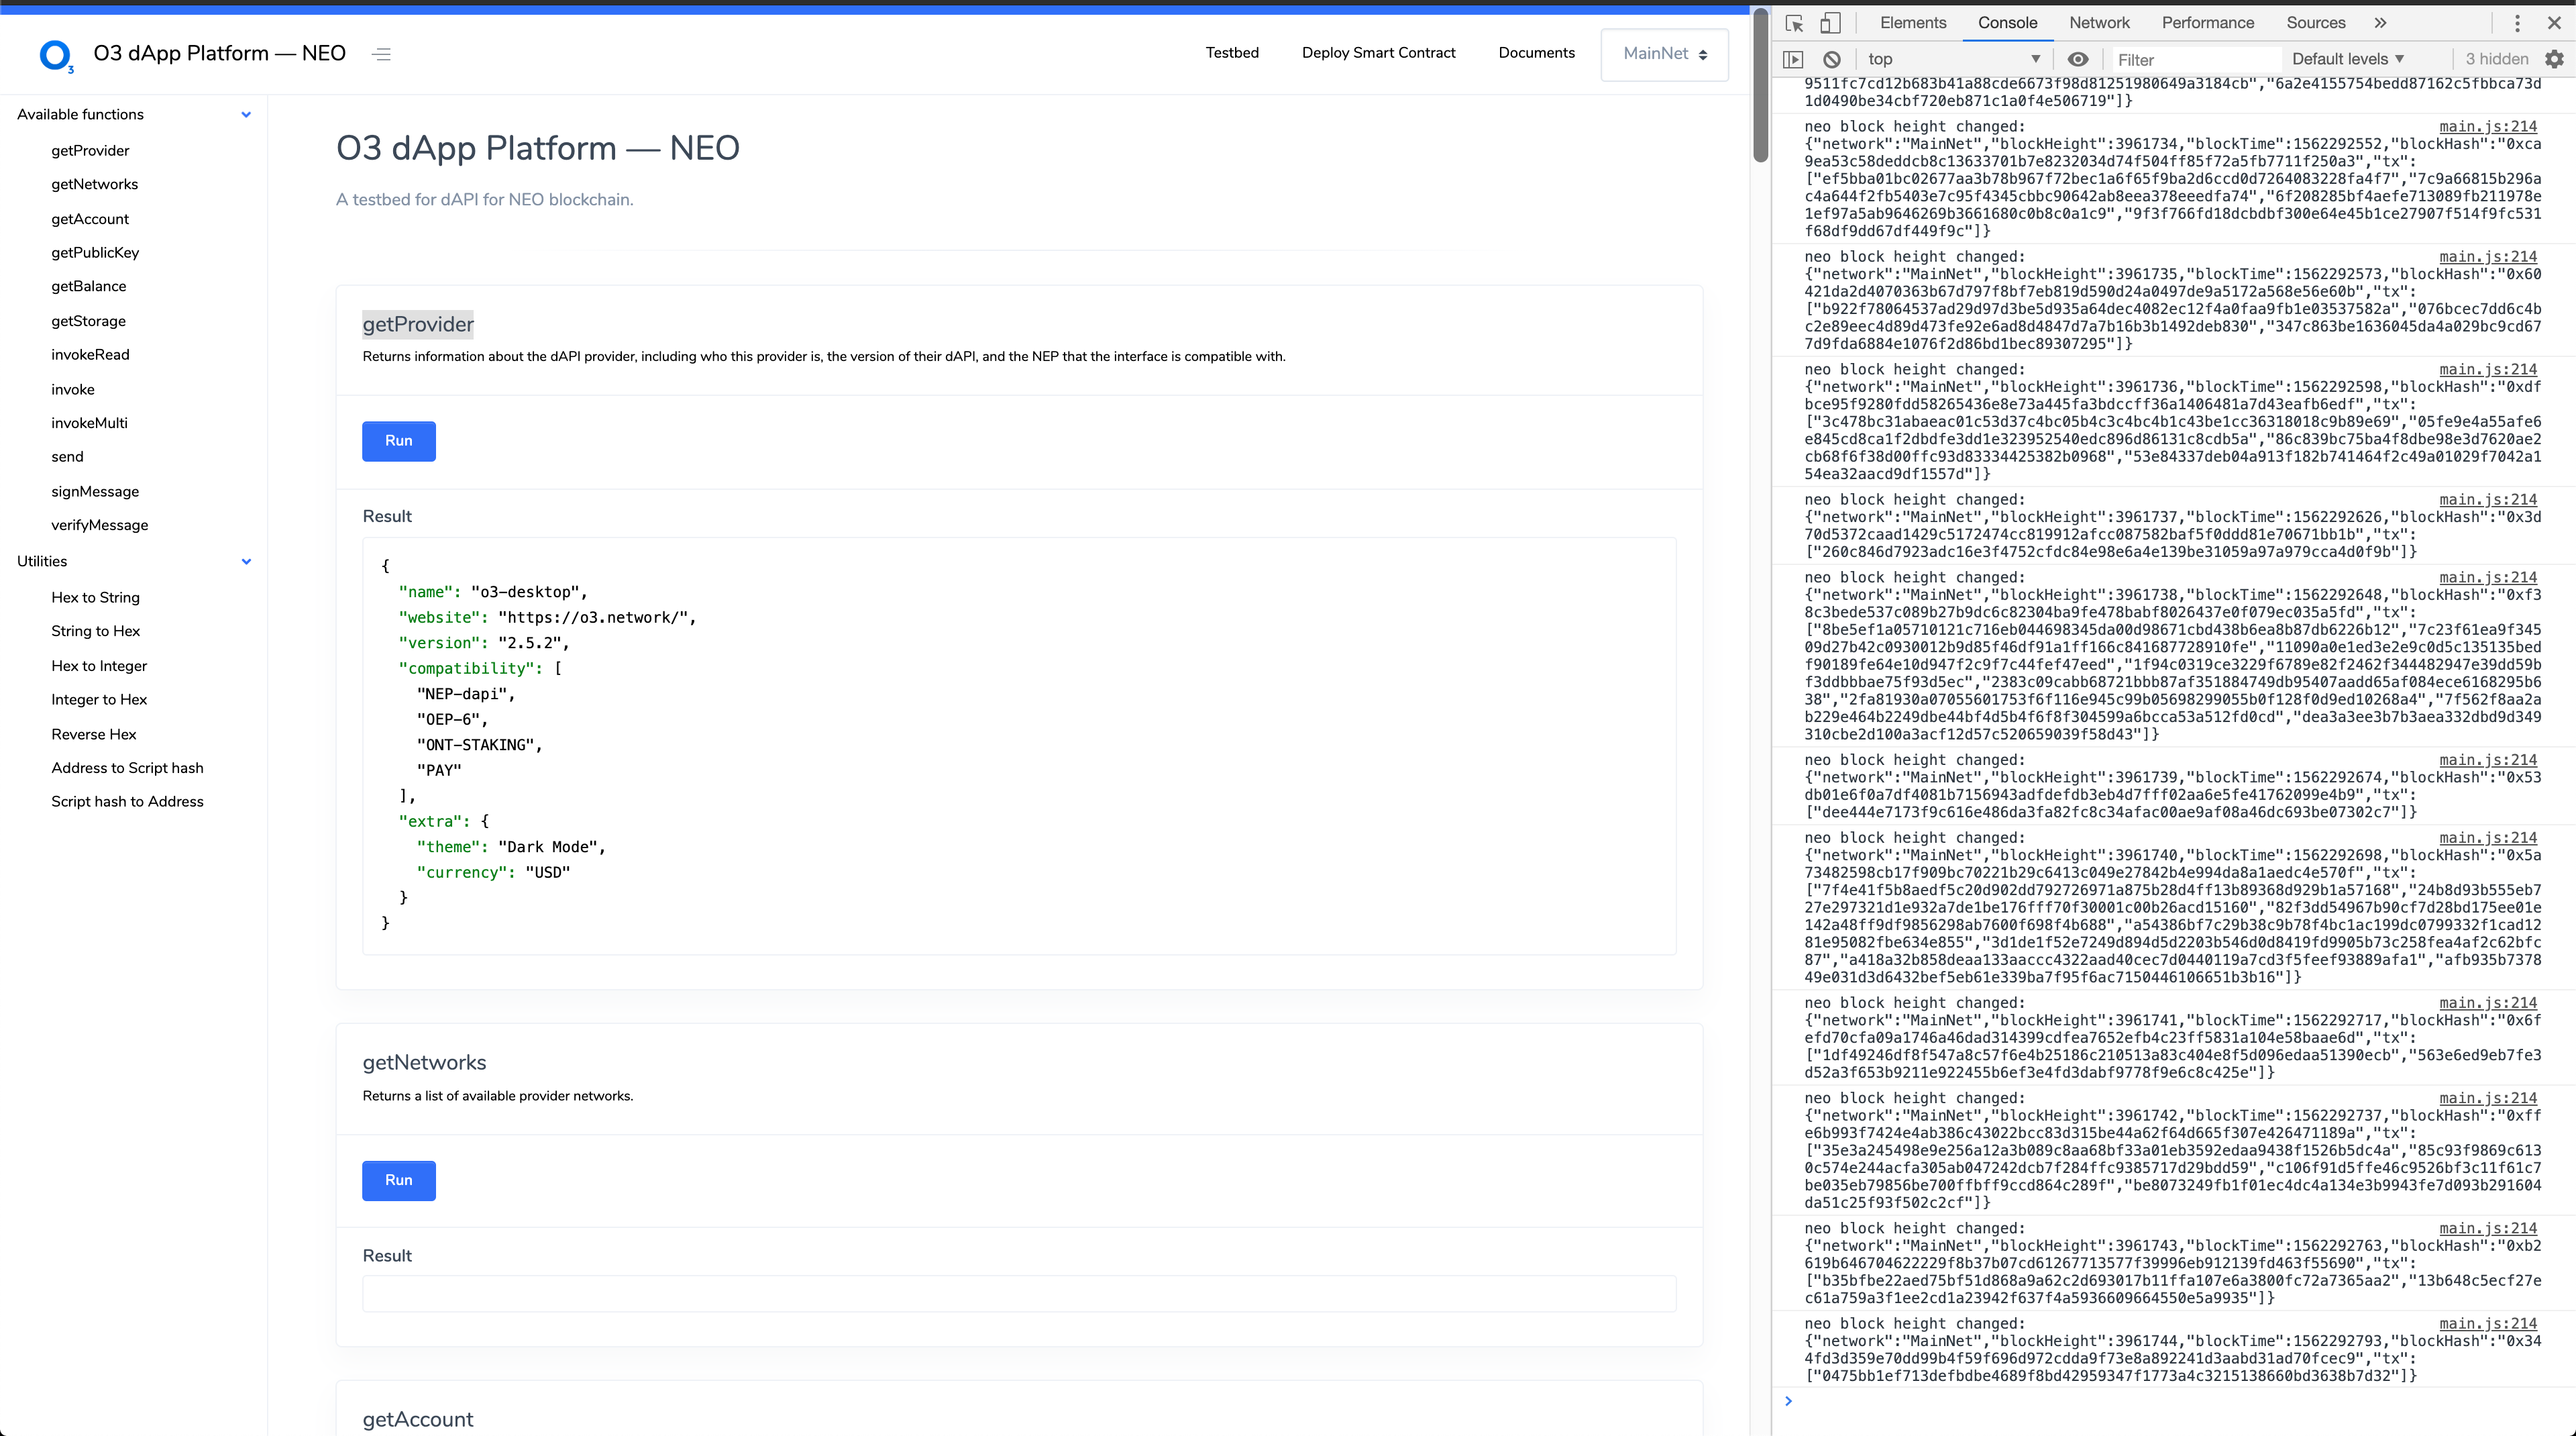Switch to Sources tab
Viewport: 2576px width, 1436px height.
[2315, 23]
